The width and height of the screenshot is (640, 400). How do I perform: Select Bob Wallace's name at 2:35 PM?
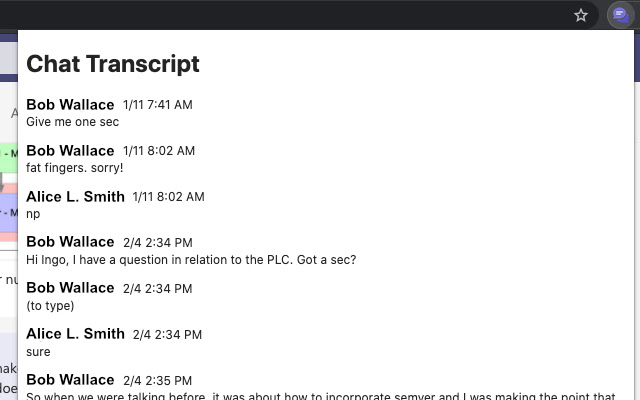click(x=70, y=380)
